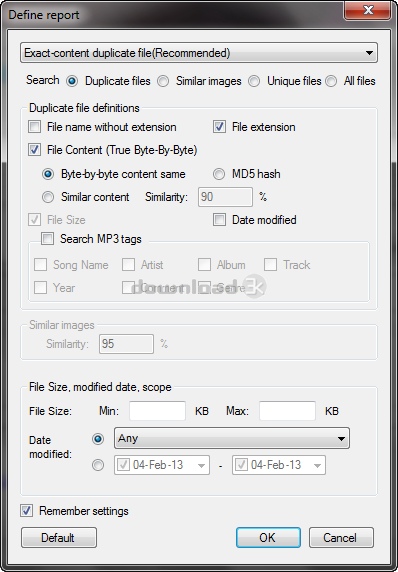Screen dimensions: 398x572
Task: Click the Max file size input field
Action: pyautogui.click(x=287, y=411)
